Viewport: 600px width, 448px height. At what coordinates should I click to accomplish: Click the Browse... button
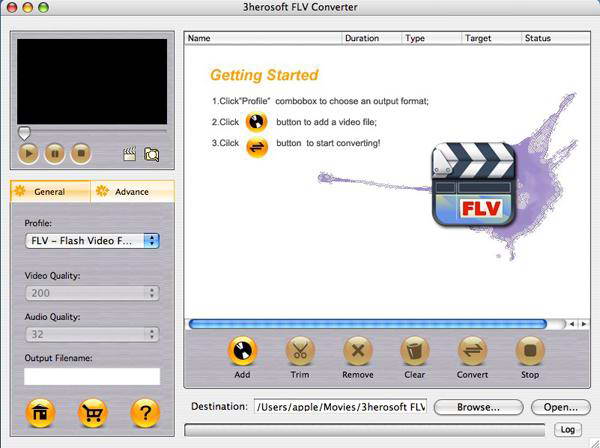479,407
